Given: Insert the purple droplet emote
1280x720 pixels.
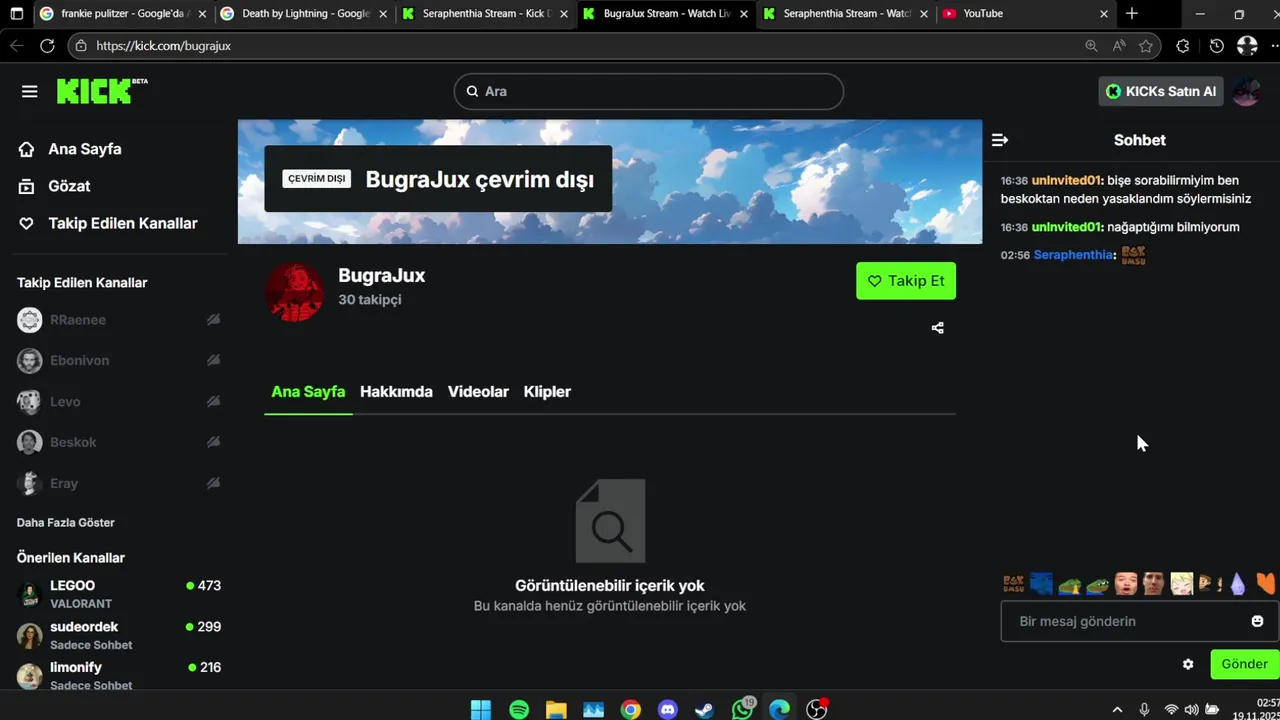Looking at the screenshot, I should (x=1238, y=583).
